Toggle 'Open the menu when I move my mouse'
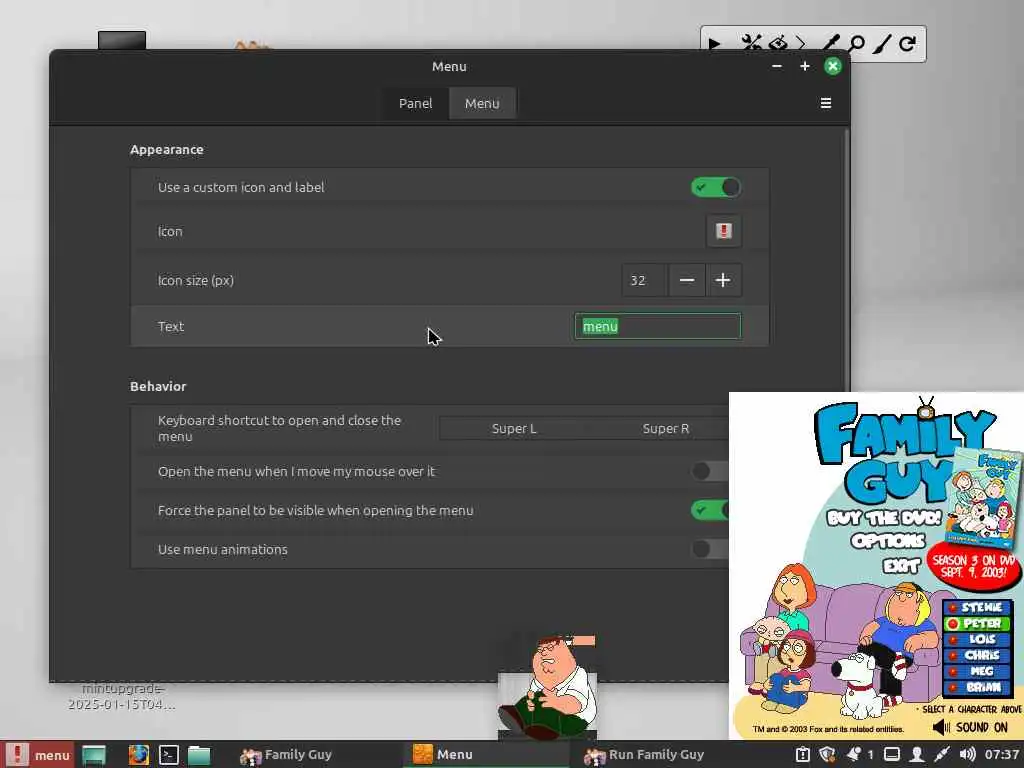Image resolution: width=1024 pixels, height=768 pixels. 711,471
